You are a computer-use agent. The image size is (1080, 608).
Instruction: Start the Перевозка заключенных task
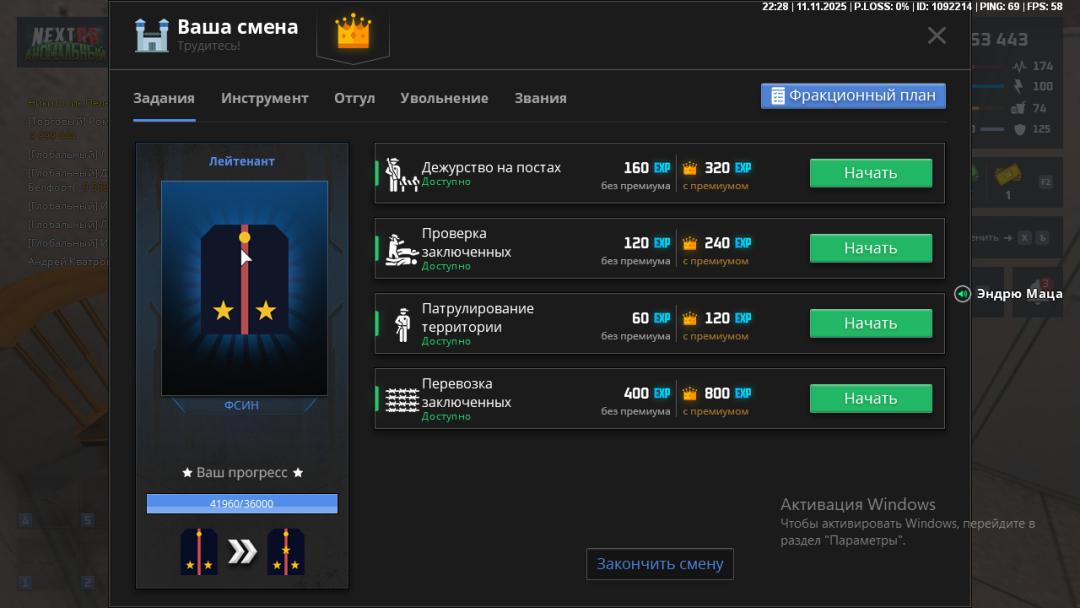pyautogui.click(x=870, y=398)
